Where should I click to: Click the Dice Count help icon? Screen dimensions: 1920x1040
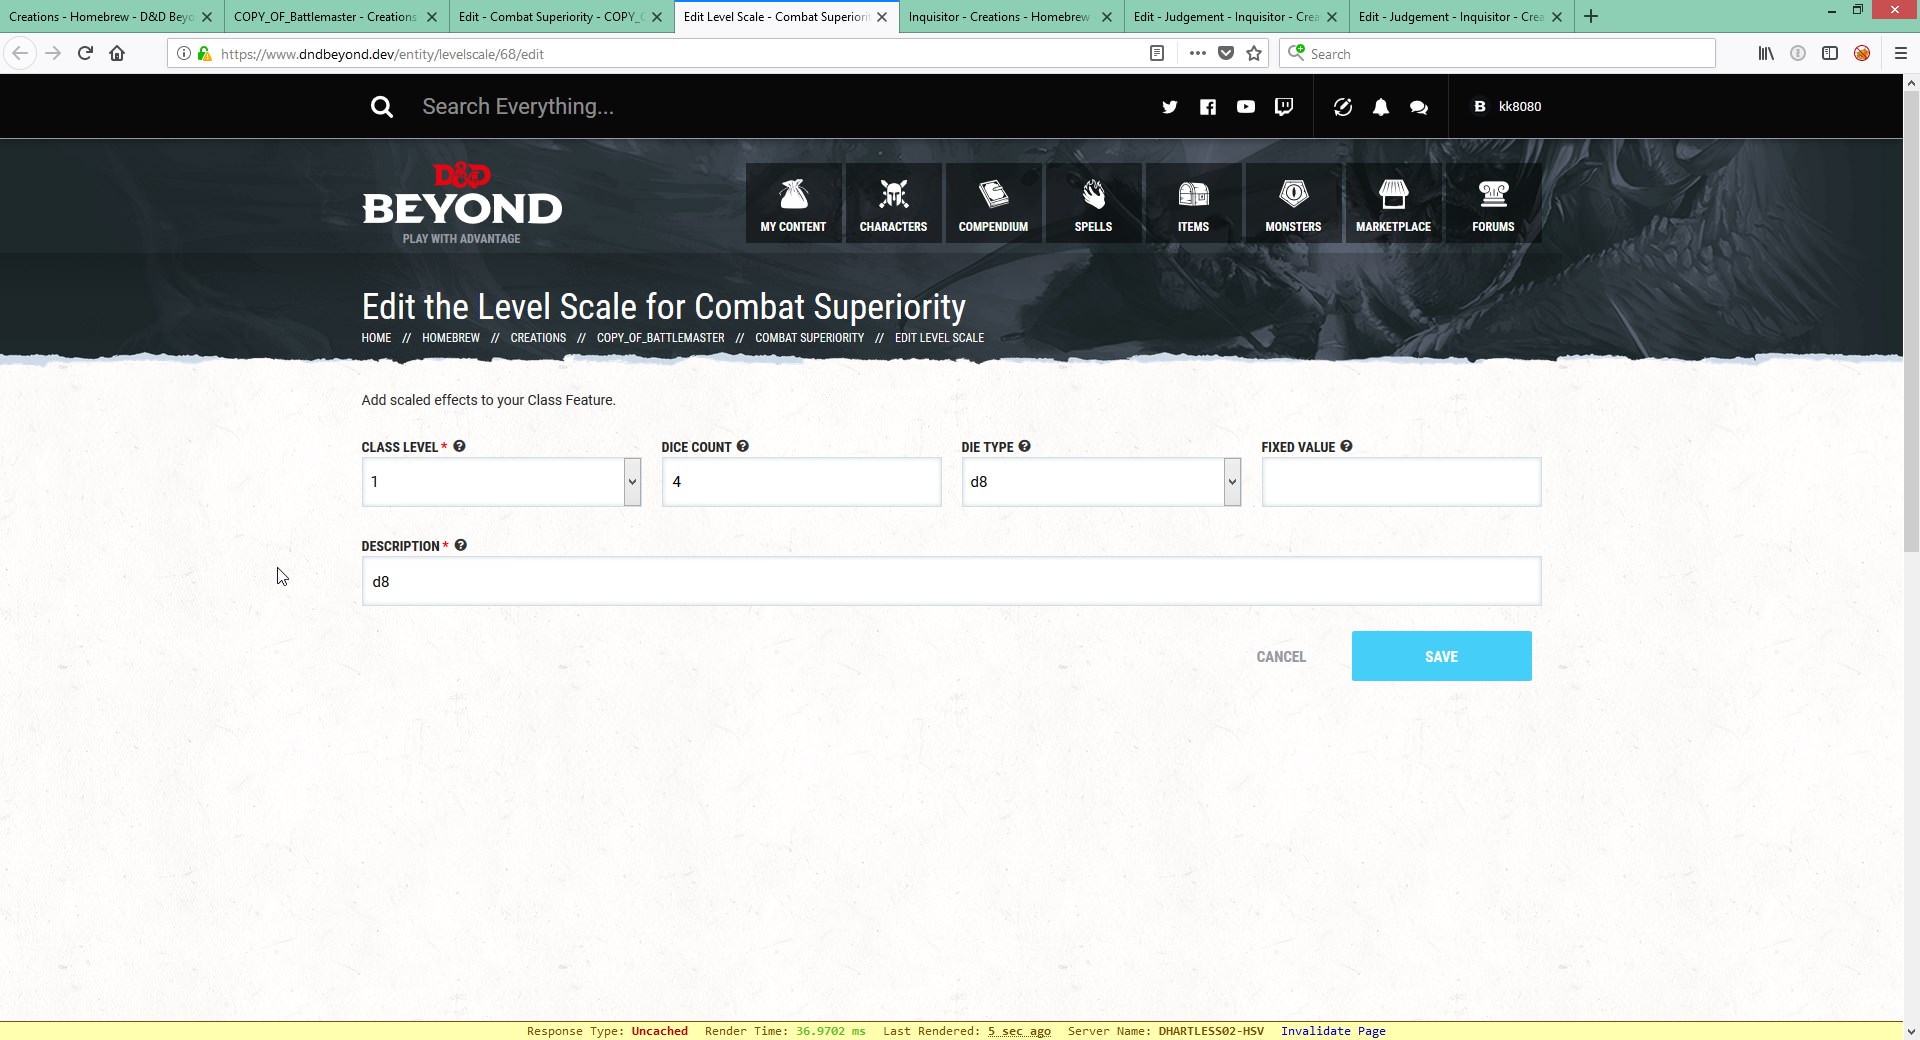pyautogui.click(x=742, y=447)
